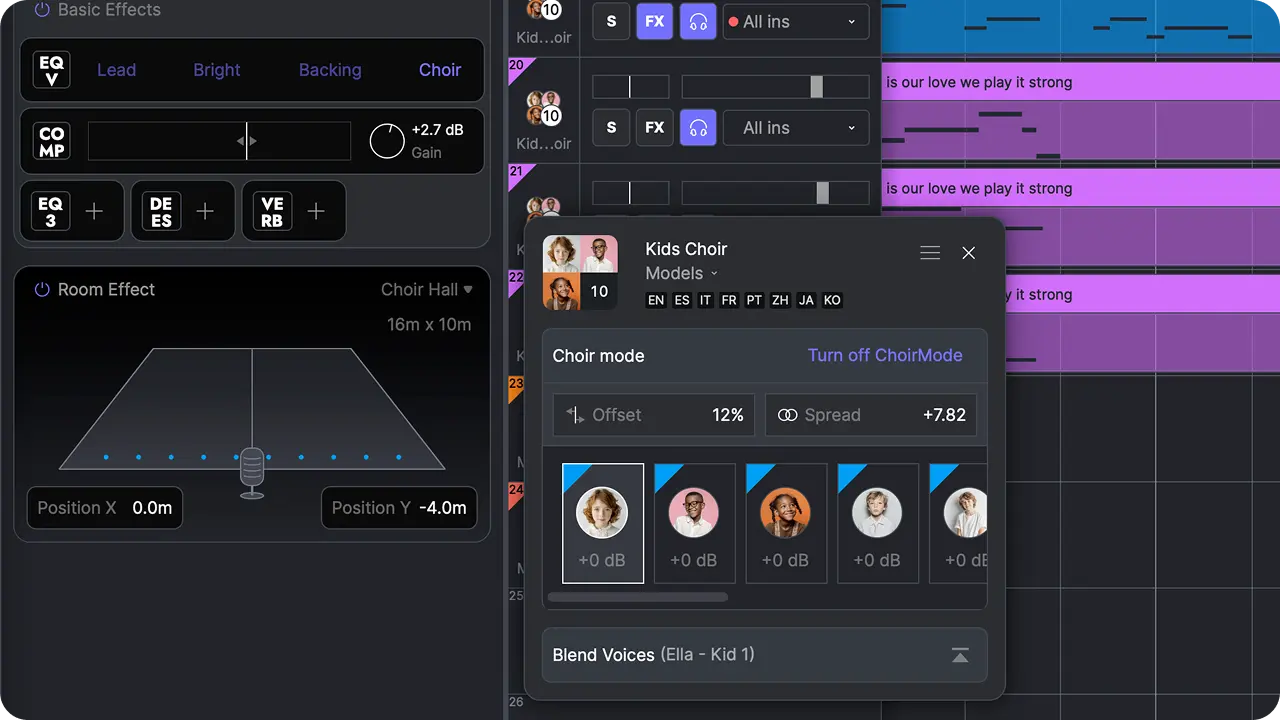Click the COMP compressor icon
Image resolution: width=1280 pixels, height=720 pixels.
click(52, 141)
